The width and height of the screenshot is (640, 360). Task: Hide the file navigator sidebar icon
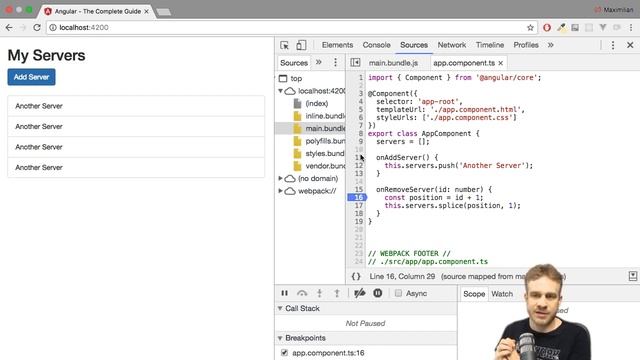click(355, 62)
